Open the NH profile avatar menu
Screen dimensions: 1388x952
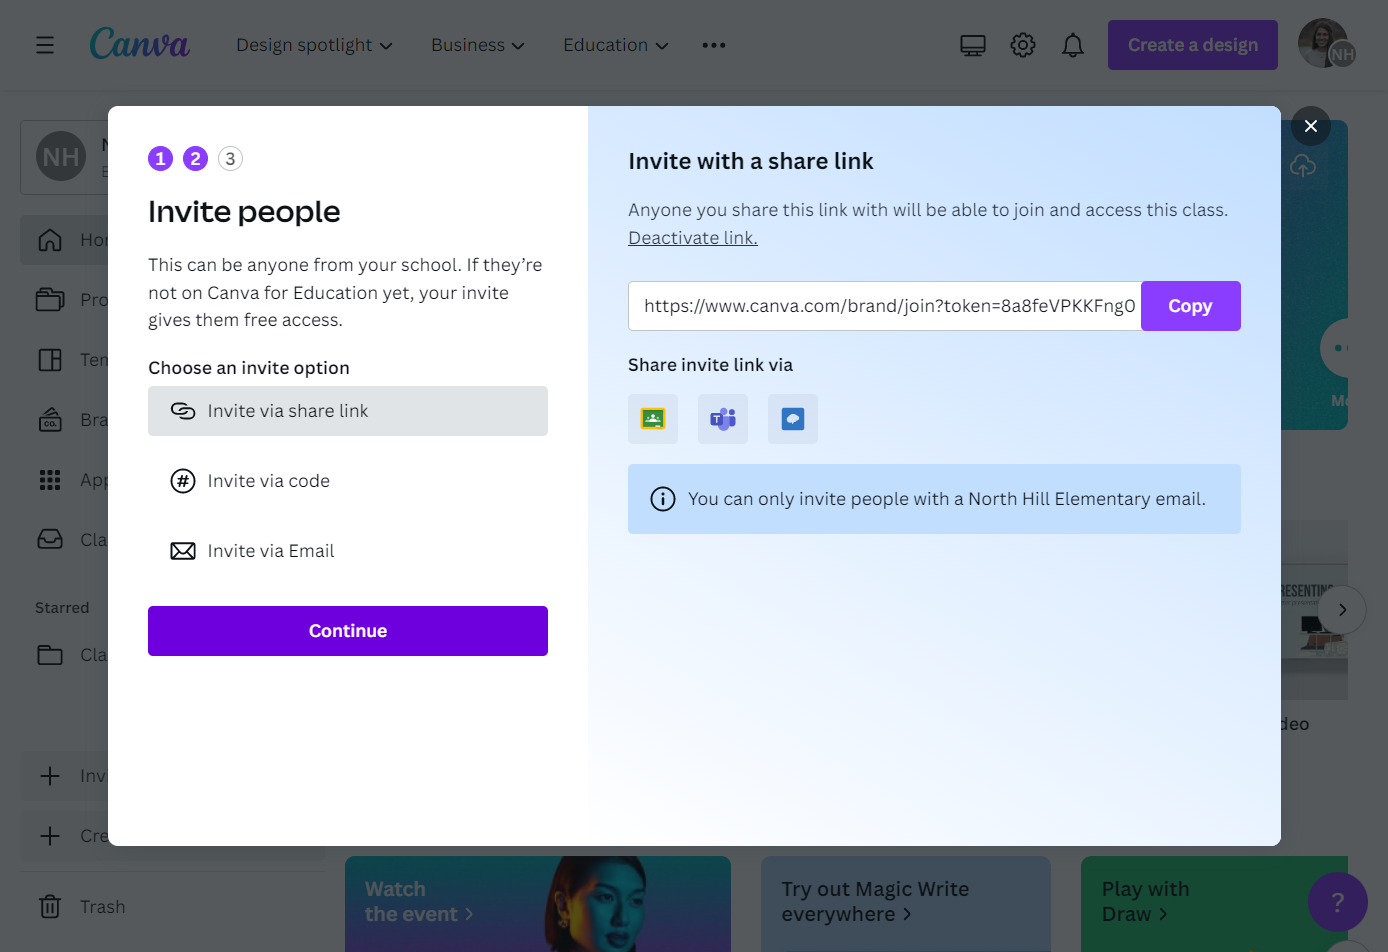coord(1326,44)
